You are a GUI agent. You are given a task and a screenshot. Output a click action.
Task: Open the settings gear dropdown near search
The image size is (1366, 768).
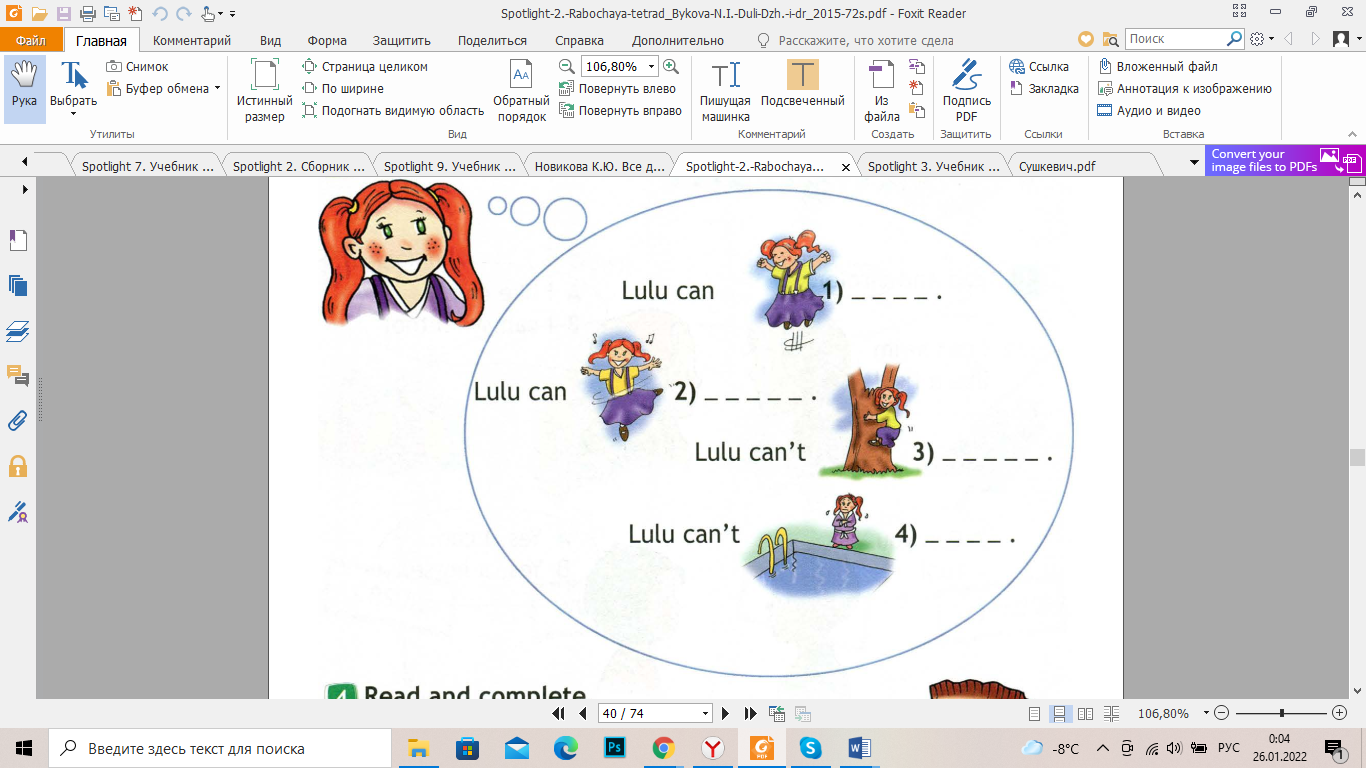[1263, 39]
